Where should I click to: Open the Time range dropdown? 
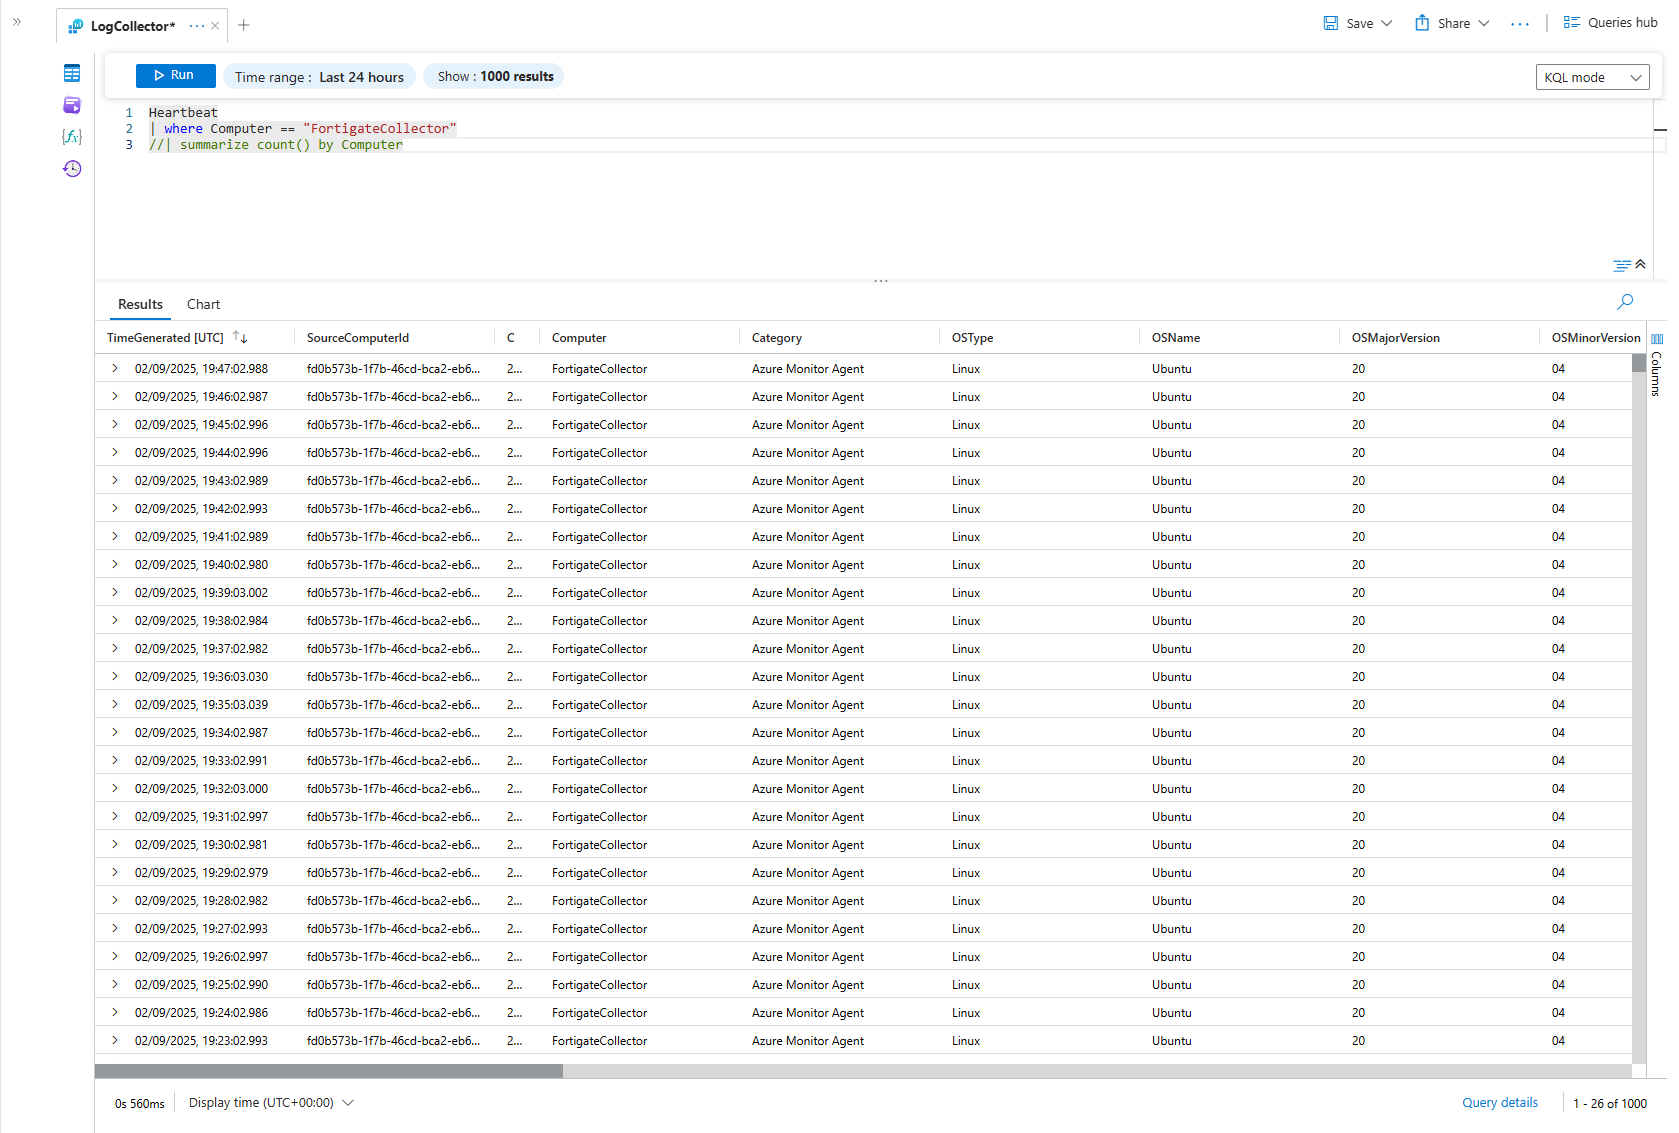point(319,76)
